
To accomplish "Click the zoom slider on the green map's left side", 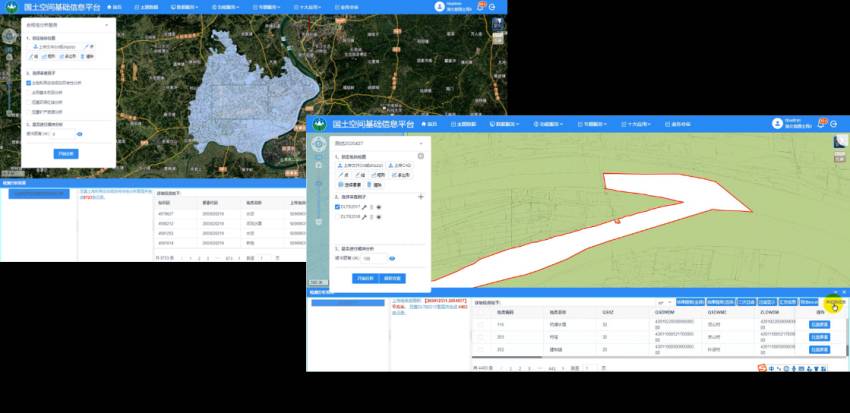I will pyautogui.click(x=318, y=185).
